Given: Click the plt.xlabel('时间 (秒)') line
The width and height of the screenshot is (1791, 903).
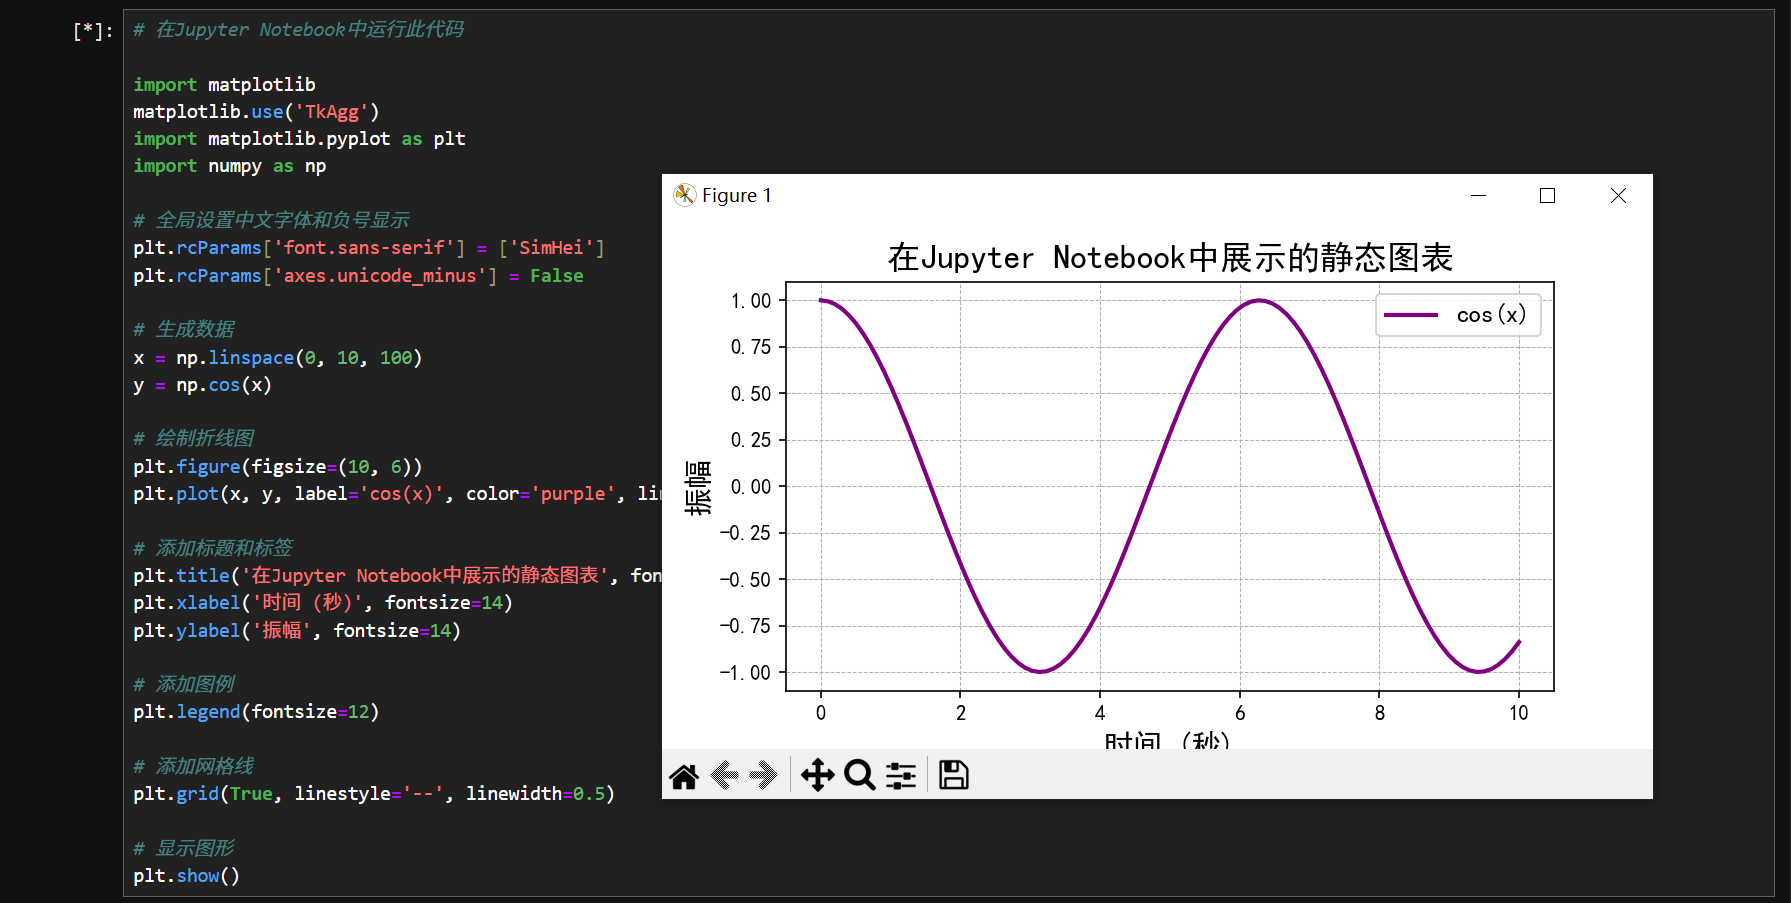Looking at the screenshot, I should pos(323,603).
